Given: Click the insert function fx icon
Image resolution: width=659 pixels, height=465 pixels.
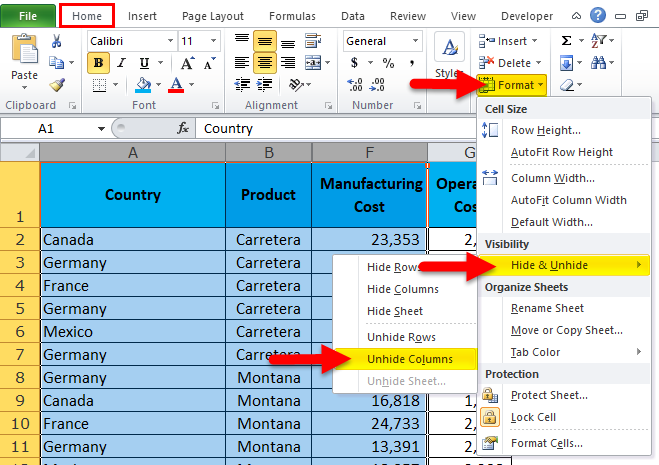Looking at the screenshot, I should (x=183, y=129).
